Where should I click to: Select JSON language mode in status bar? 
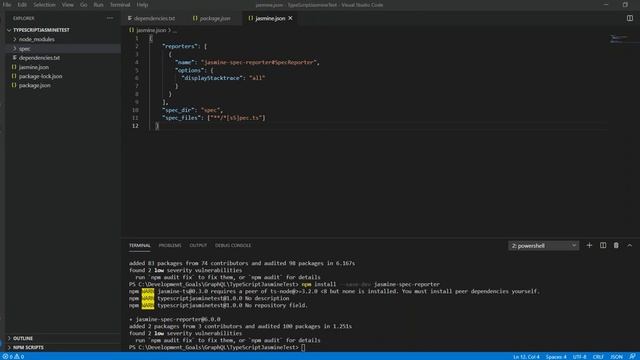click(616, 357)
